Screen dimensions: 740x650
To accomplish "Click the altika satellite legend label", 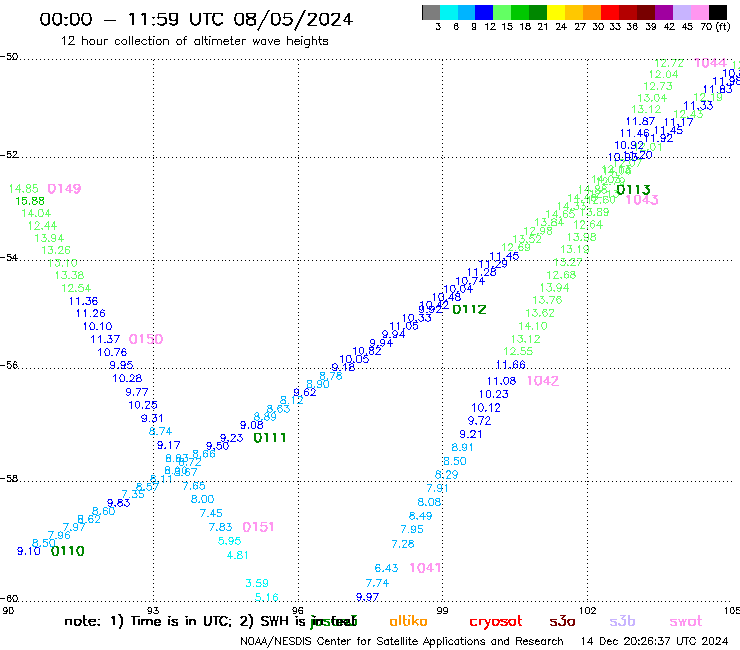I will click(x=408, y=621).
